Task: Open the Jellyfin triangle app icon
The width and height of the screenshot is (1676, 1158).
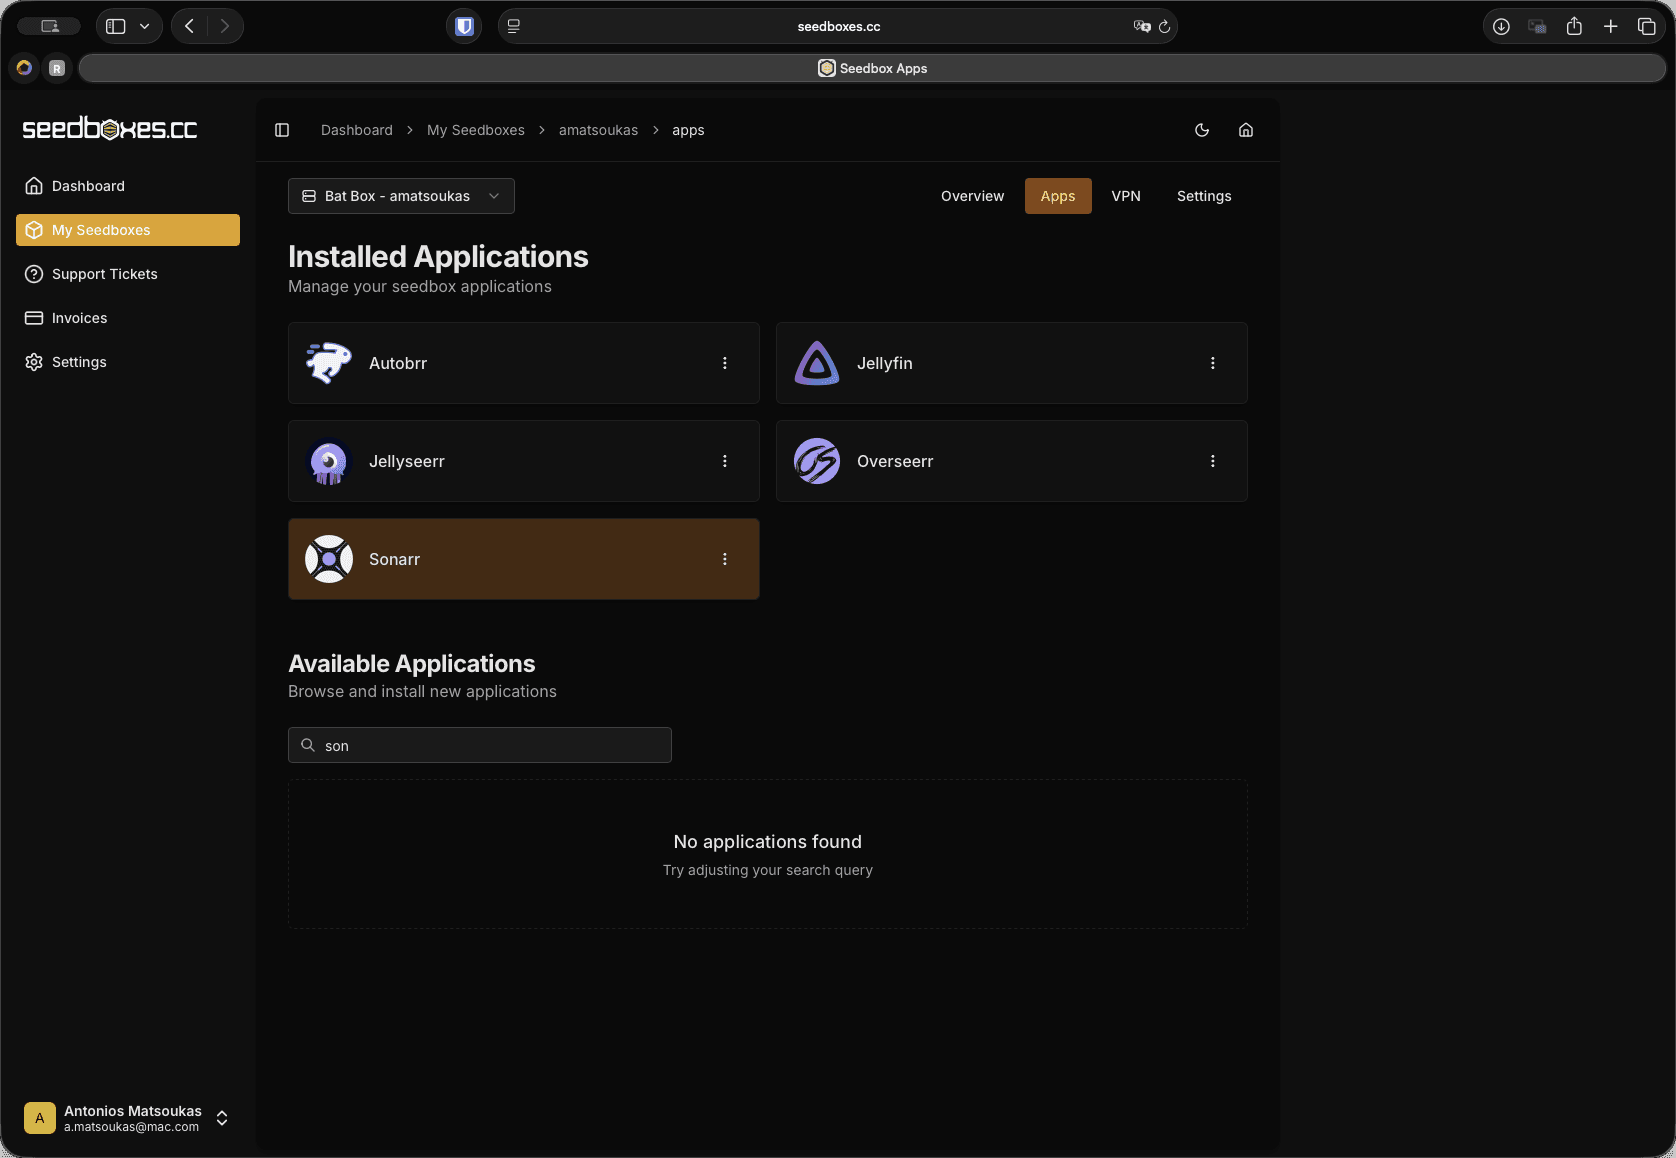Action: (x=817, y=363)
